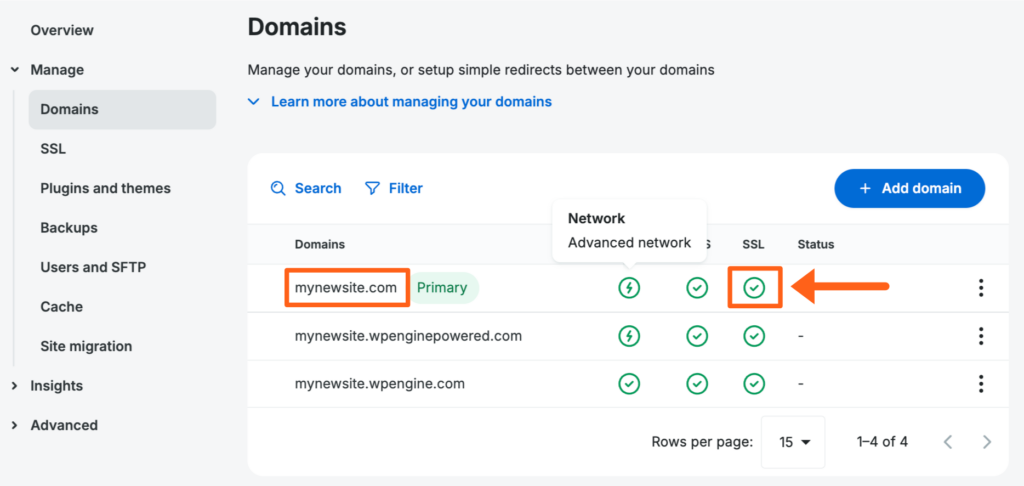This screenshot has height=486, width=1024.
Task: Click the SSL checkmark for mynewsite.wpengine.com
Action: (754, 384)
